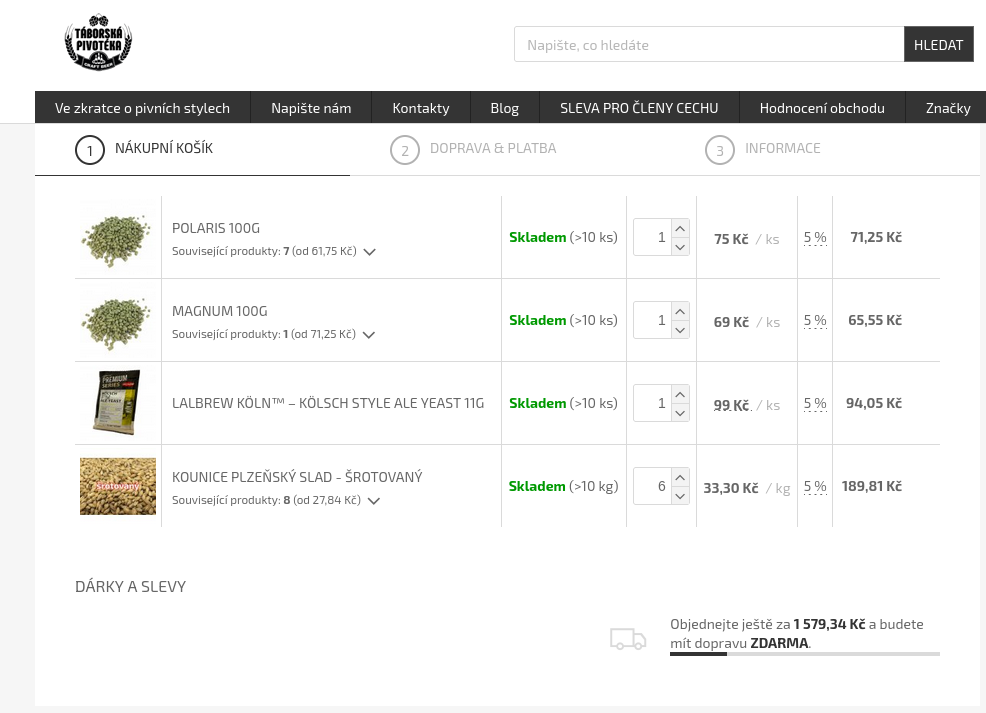Click the Lalbrew Köln yeast packet image

[x=117, y=403]
